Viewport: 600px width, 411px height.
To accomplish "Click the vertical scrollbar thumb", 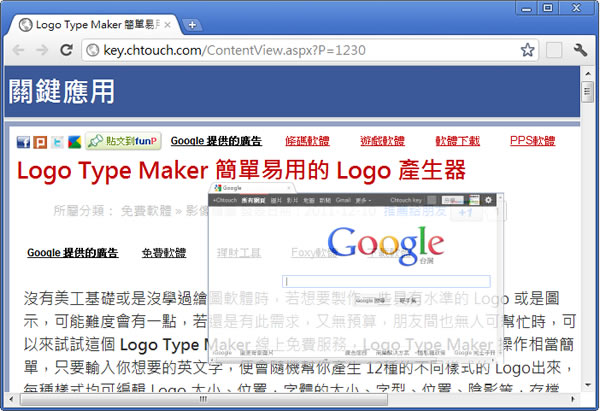I will [x=587, y=92].
